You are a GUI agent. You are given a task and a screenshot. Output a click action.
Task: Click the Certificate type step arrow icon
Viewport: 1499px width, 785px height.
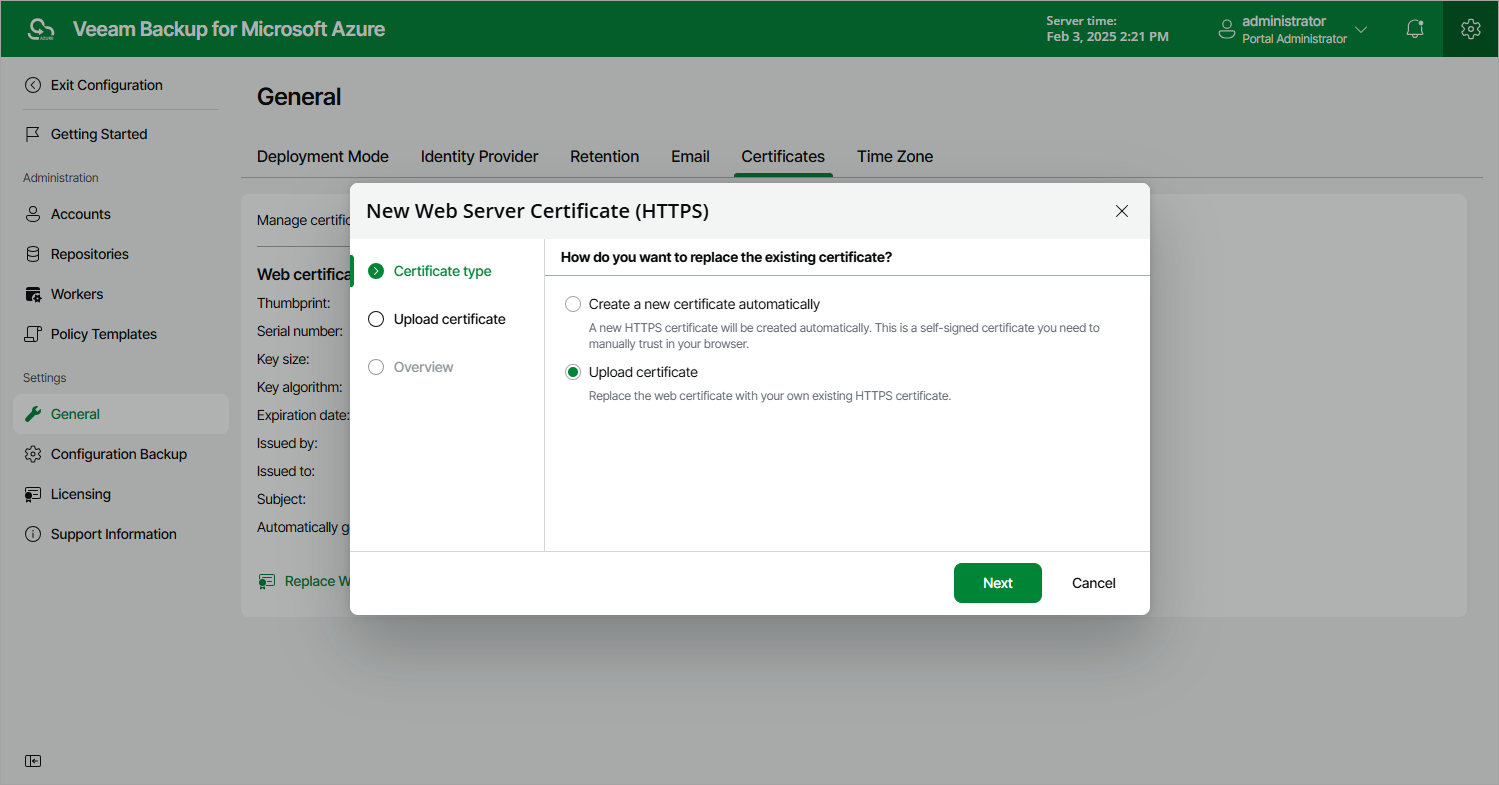click(376, 271)
